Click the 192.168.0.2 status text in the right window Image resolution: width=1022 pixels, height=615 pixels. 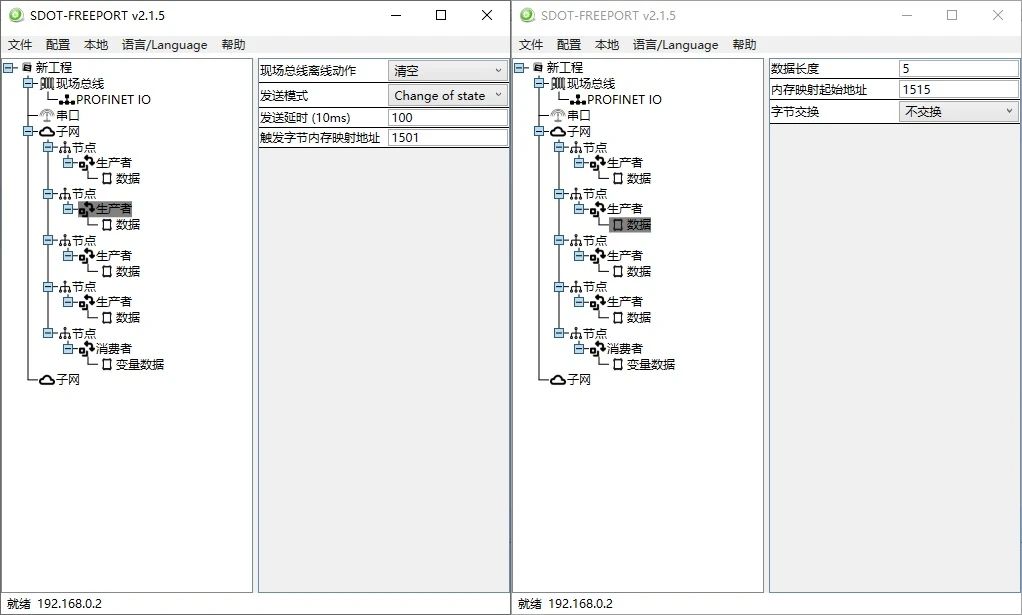pyautogui.click(x=580, y=604)
